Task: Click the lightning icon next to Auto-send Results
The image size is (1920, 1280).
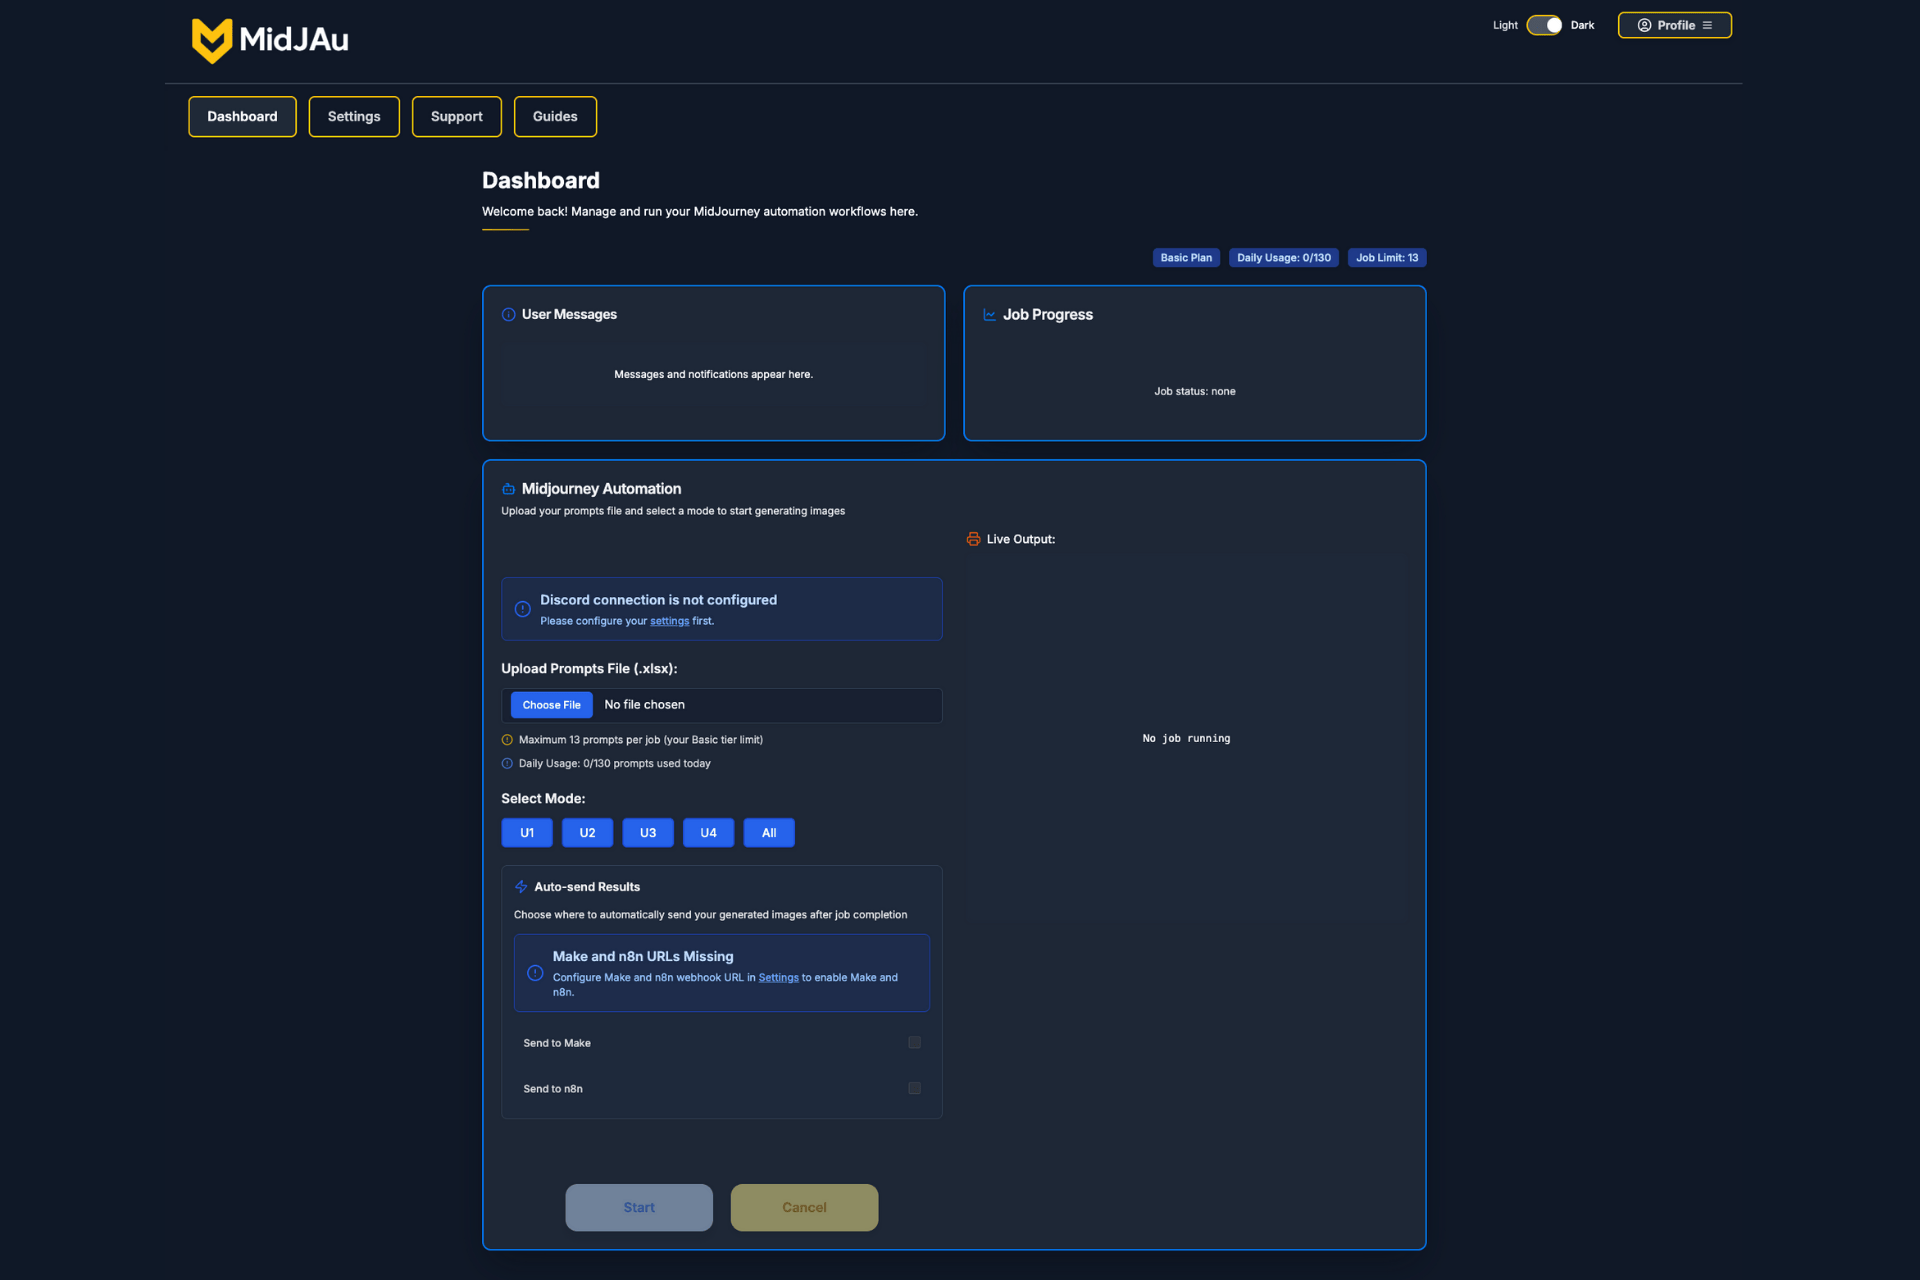Action: click(x=521, y=886)
